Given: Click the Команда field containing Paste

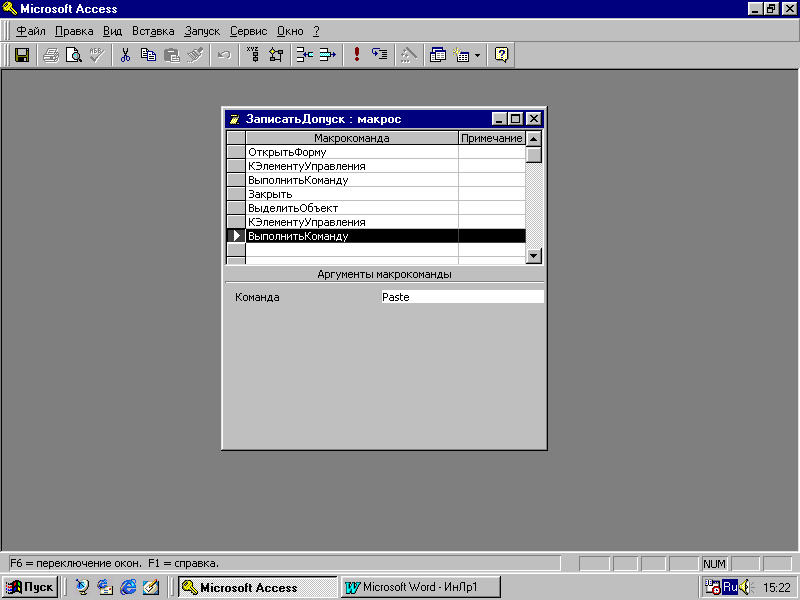Looking at the screenshot, I should point(462,297).
